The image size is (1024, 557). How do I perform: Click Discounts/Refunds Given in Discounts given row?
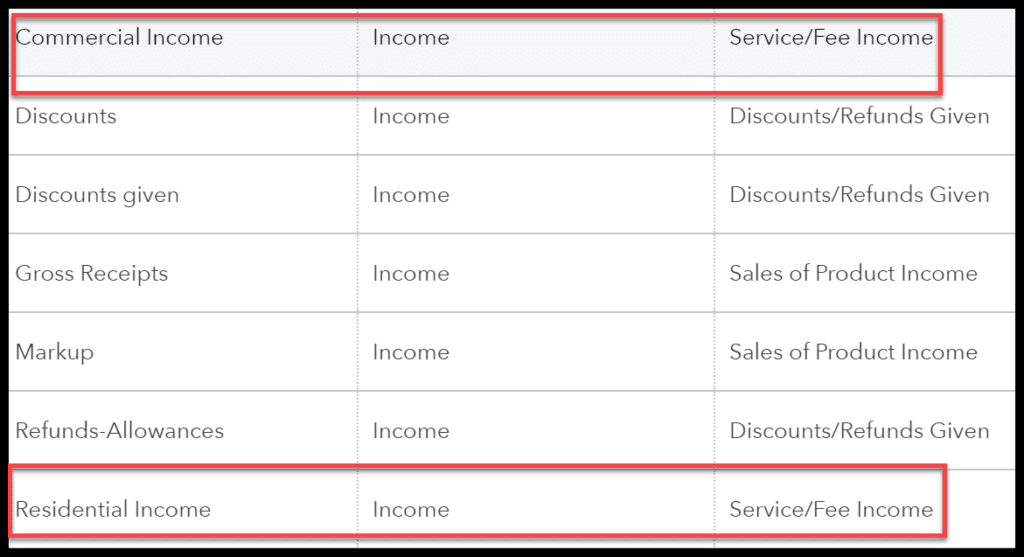(859, 195)
